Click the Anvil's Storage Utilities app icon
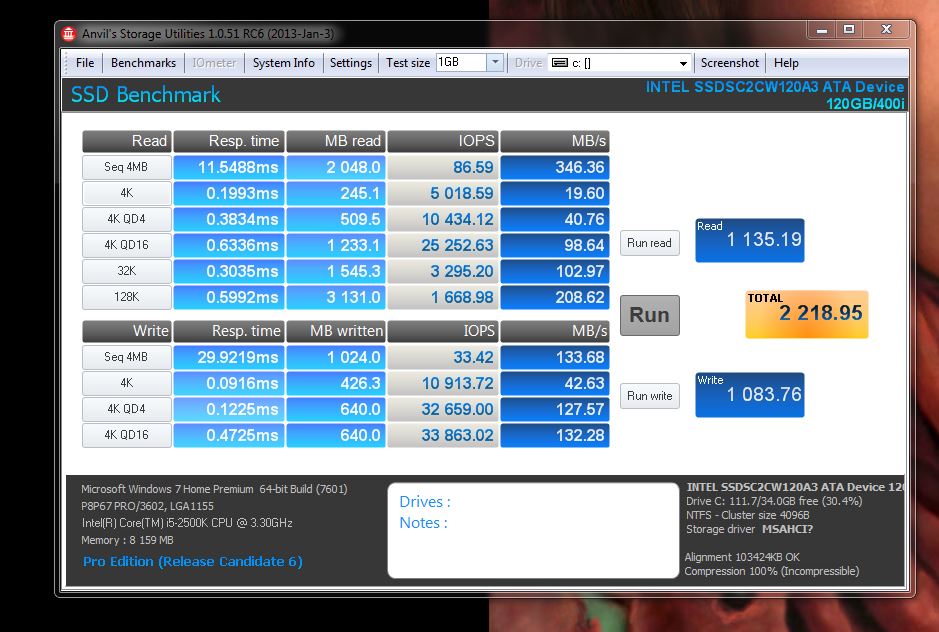The height and width of the screenshot is (632, 939). (x=69, y=34)
